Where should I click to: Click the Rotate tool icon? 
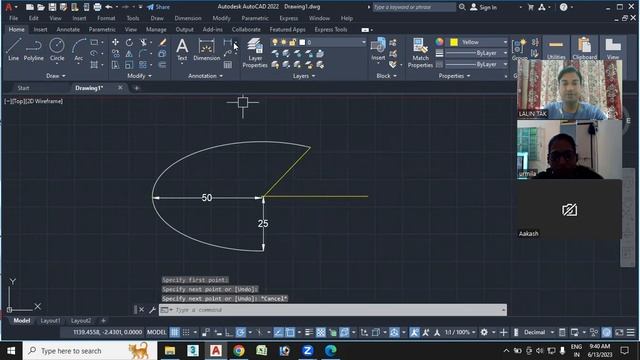pyautogui.click(x=129, y=42)
